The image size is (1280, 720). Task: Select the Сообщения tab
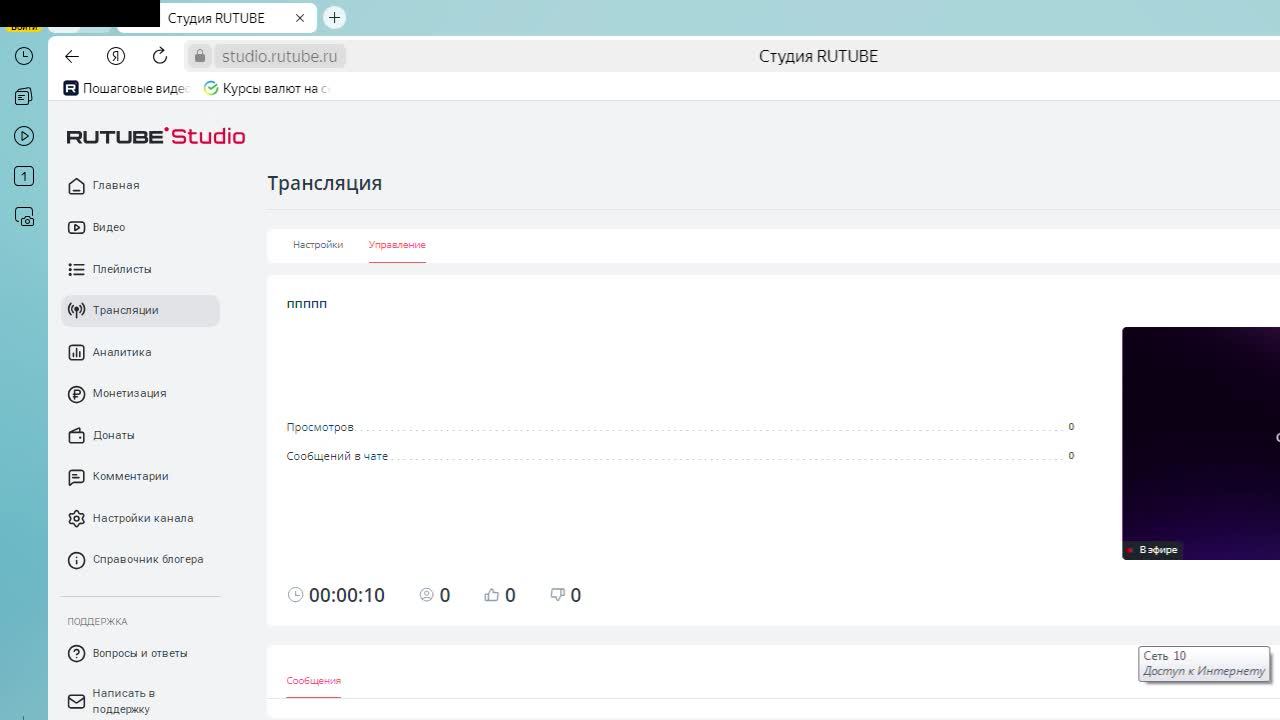click(x=314, y=681)
